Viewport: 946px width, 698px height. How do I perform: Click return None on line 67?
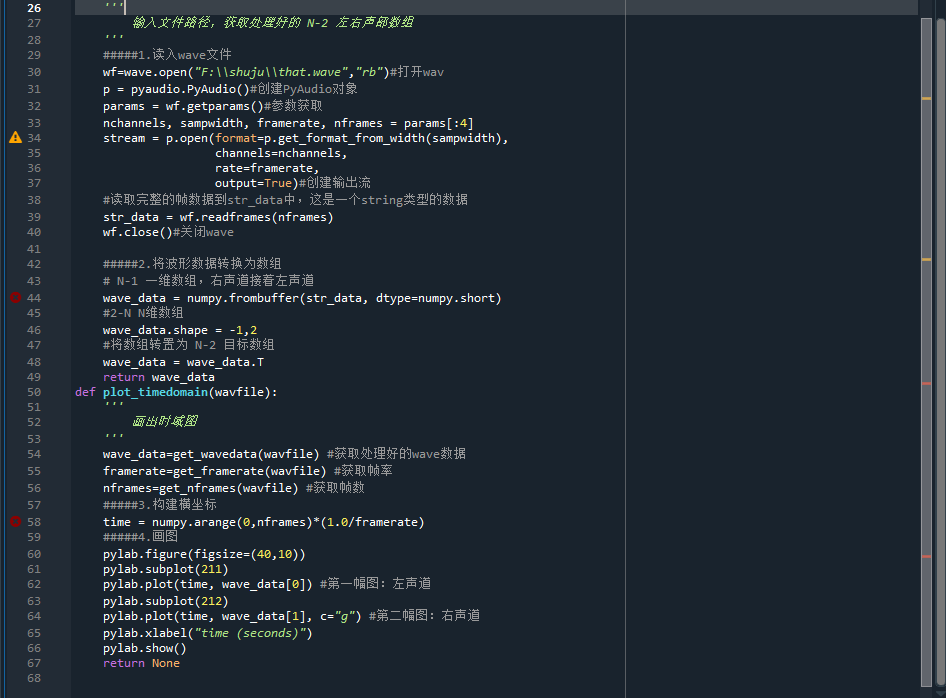[141, 663]
